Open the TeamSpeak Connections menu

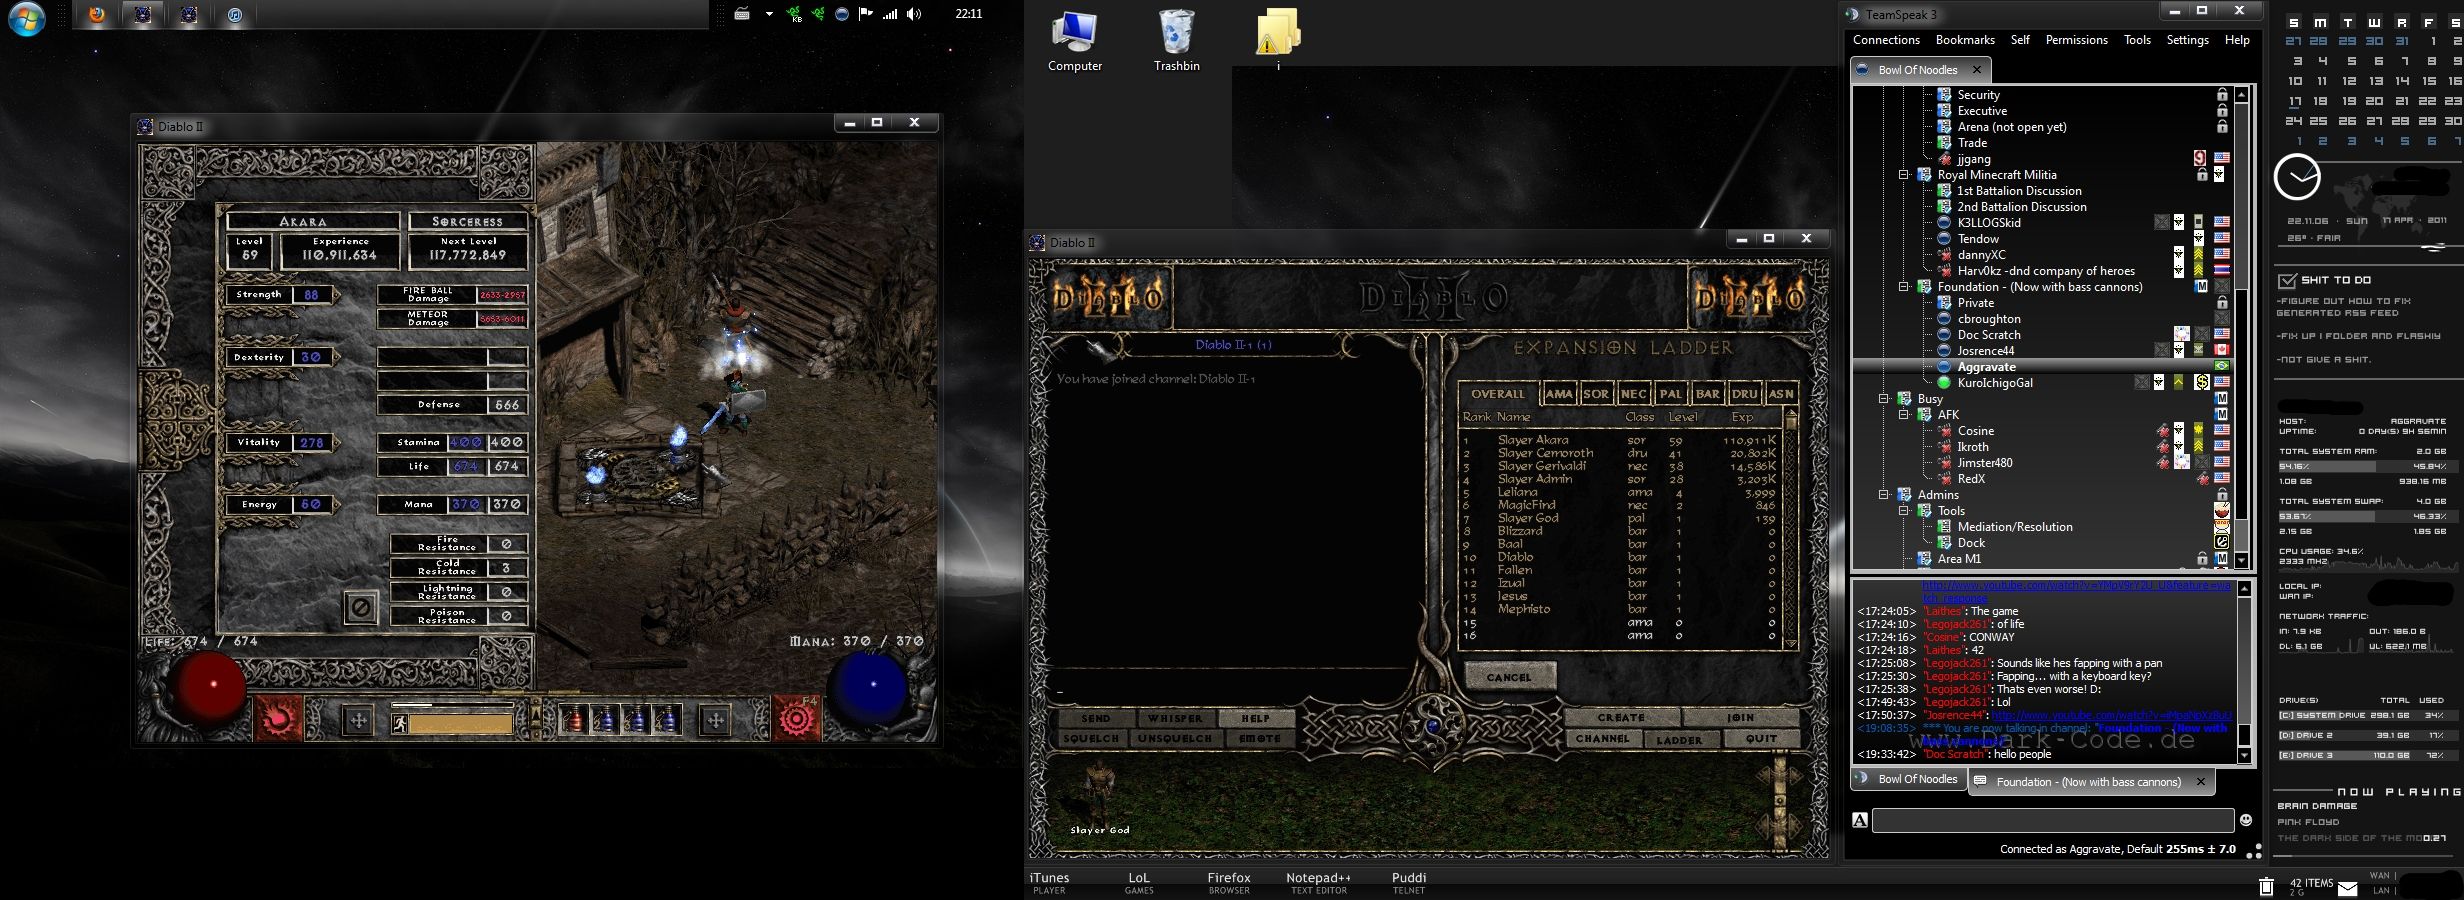(x=1886, y=40)
